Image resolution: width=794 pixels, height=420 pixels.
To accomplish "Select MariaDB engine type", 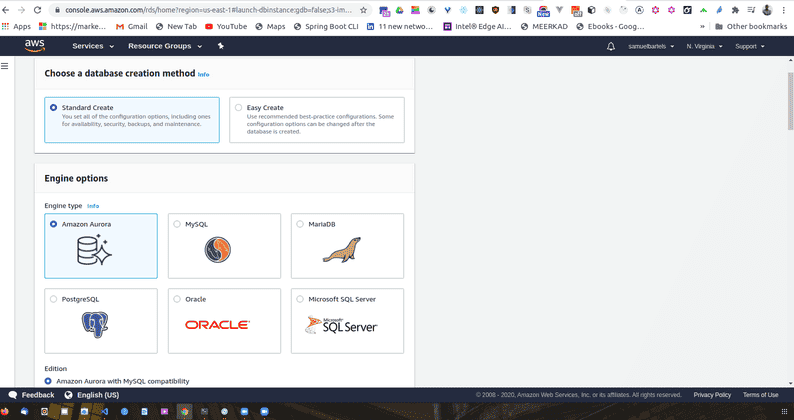I will (347, 246).
